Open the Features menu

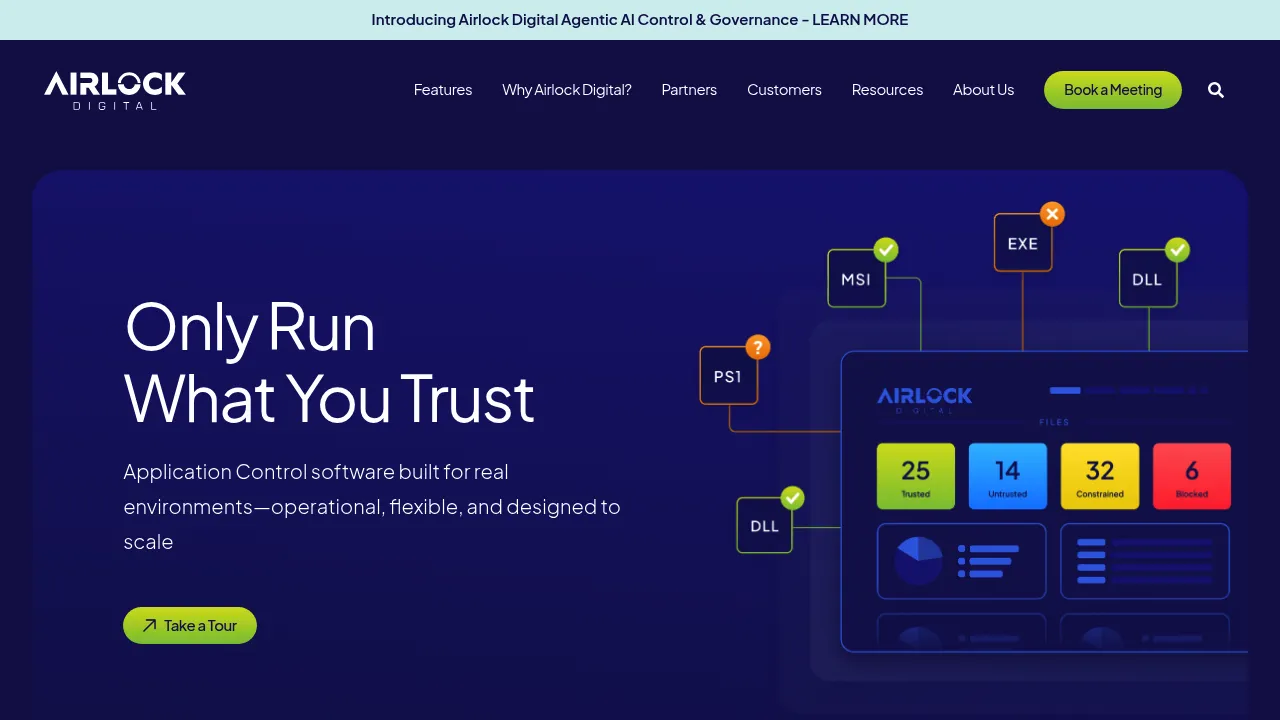(x=443, y=90)
